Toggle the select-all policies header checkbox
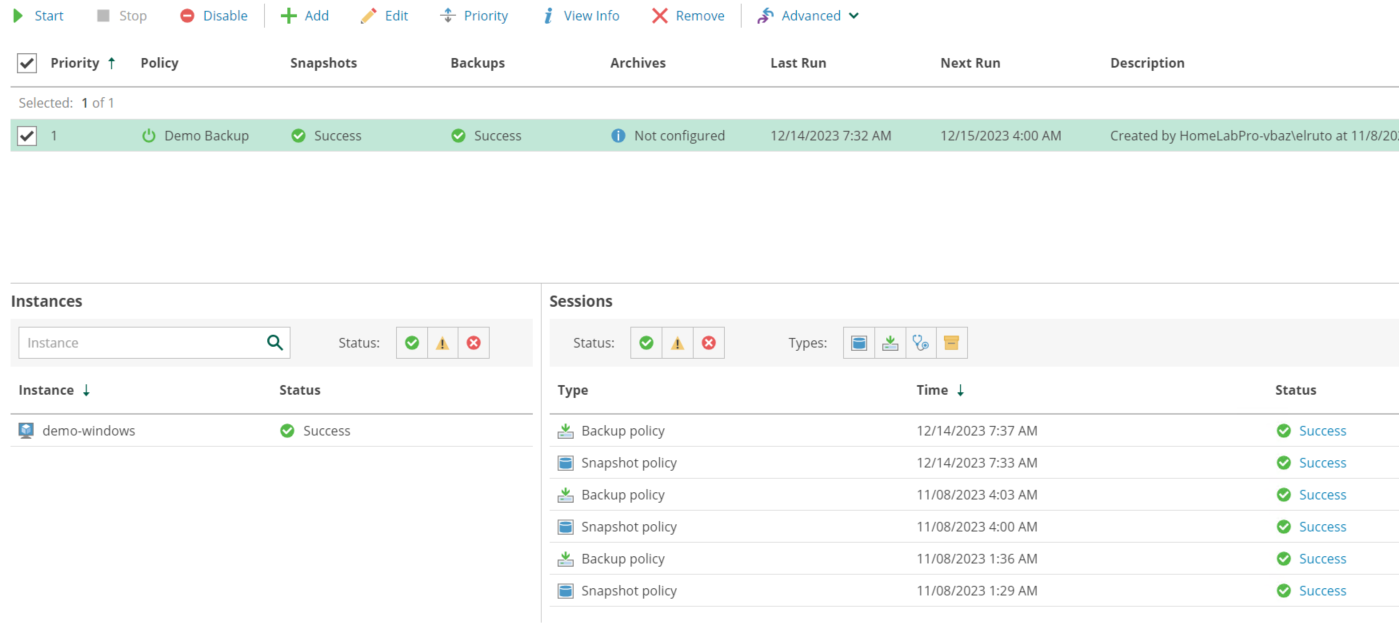 [x=27, y=63]
